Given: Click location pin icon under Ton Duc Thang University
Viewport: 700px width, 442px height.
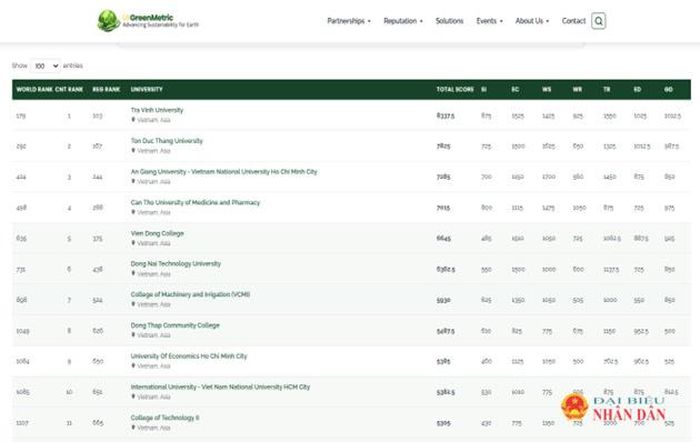Looking at the screenshot, I should click(x=133, y=150).
